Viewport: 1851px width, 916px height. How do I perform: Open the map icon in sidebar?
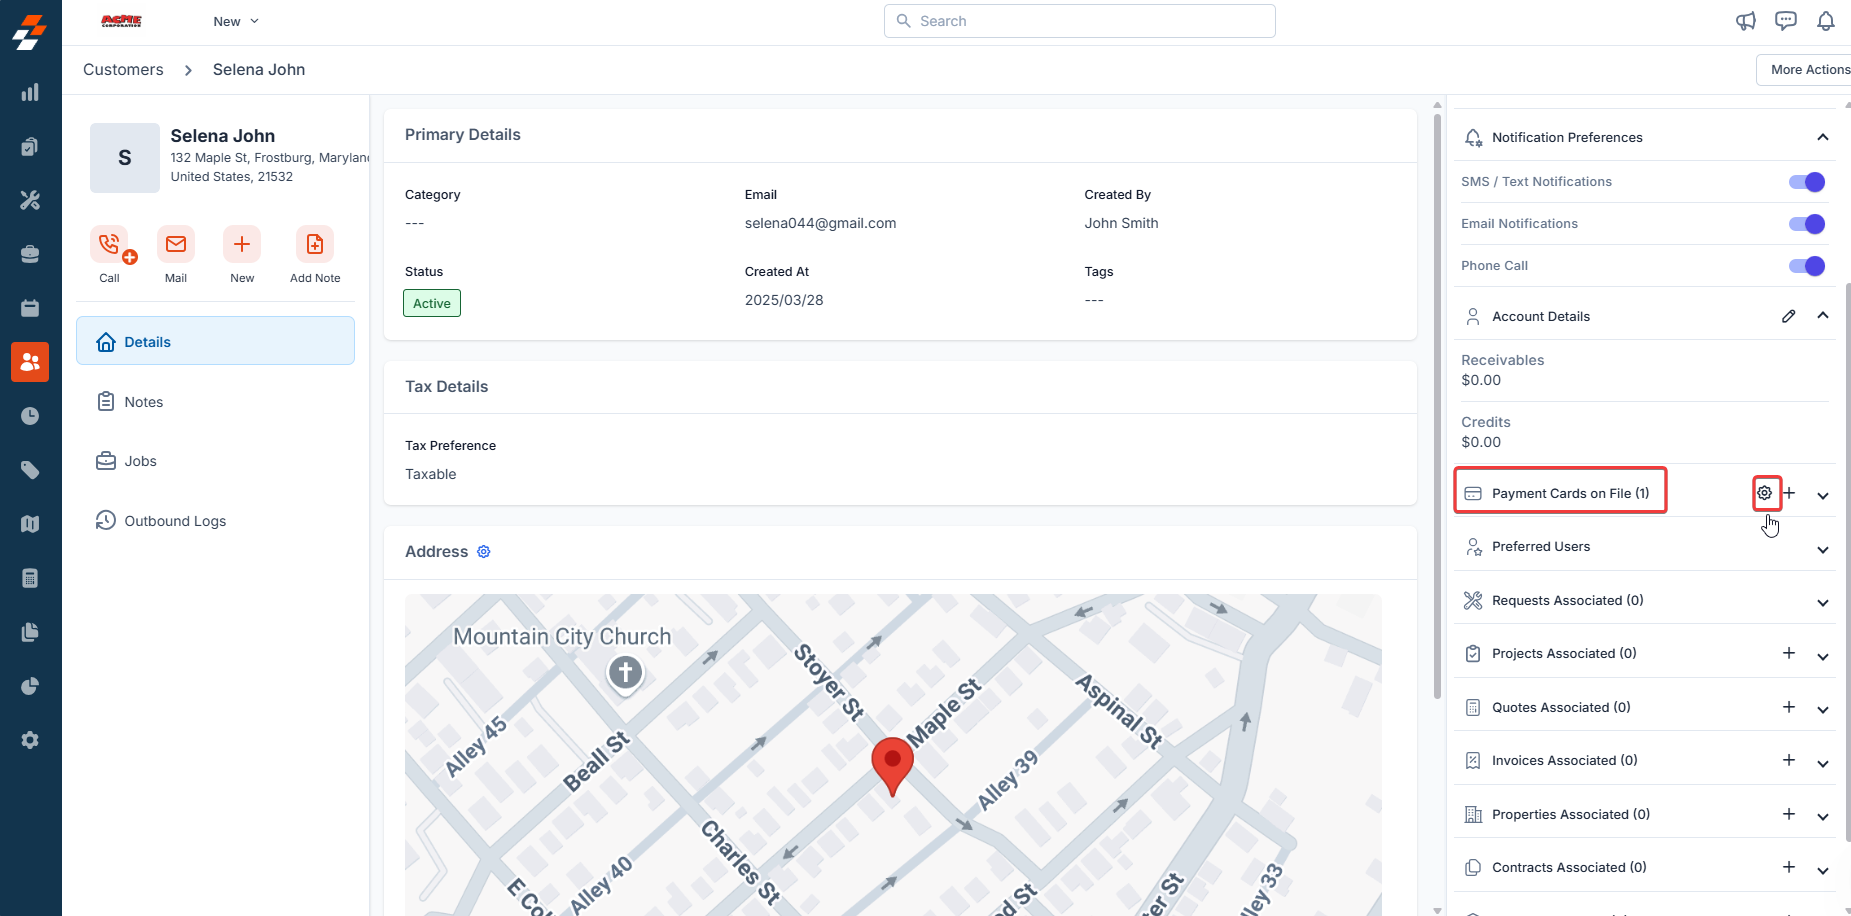pyautogui.click(x=30, y=524)
